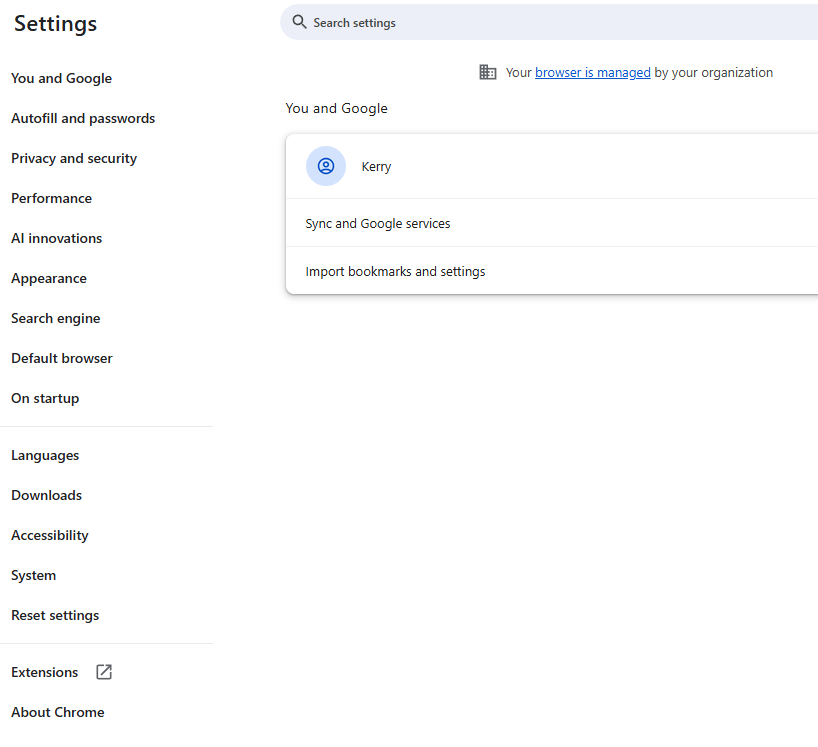This screenshot has height=747, width=818.
Task: Open About Chrome page
Action: (58, 712)
